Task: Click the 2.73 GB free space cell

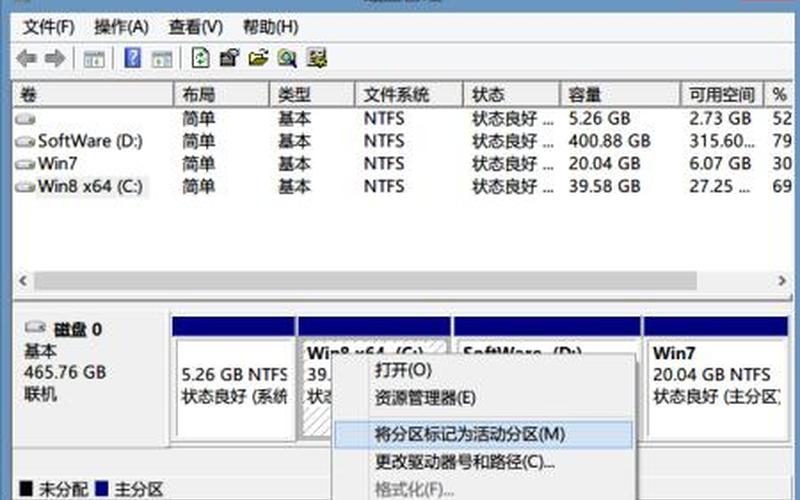Action: [720, 119]
